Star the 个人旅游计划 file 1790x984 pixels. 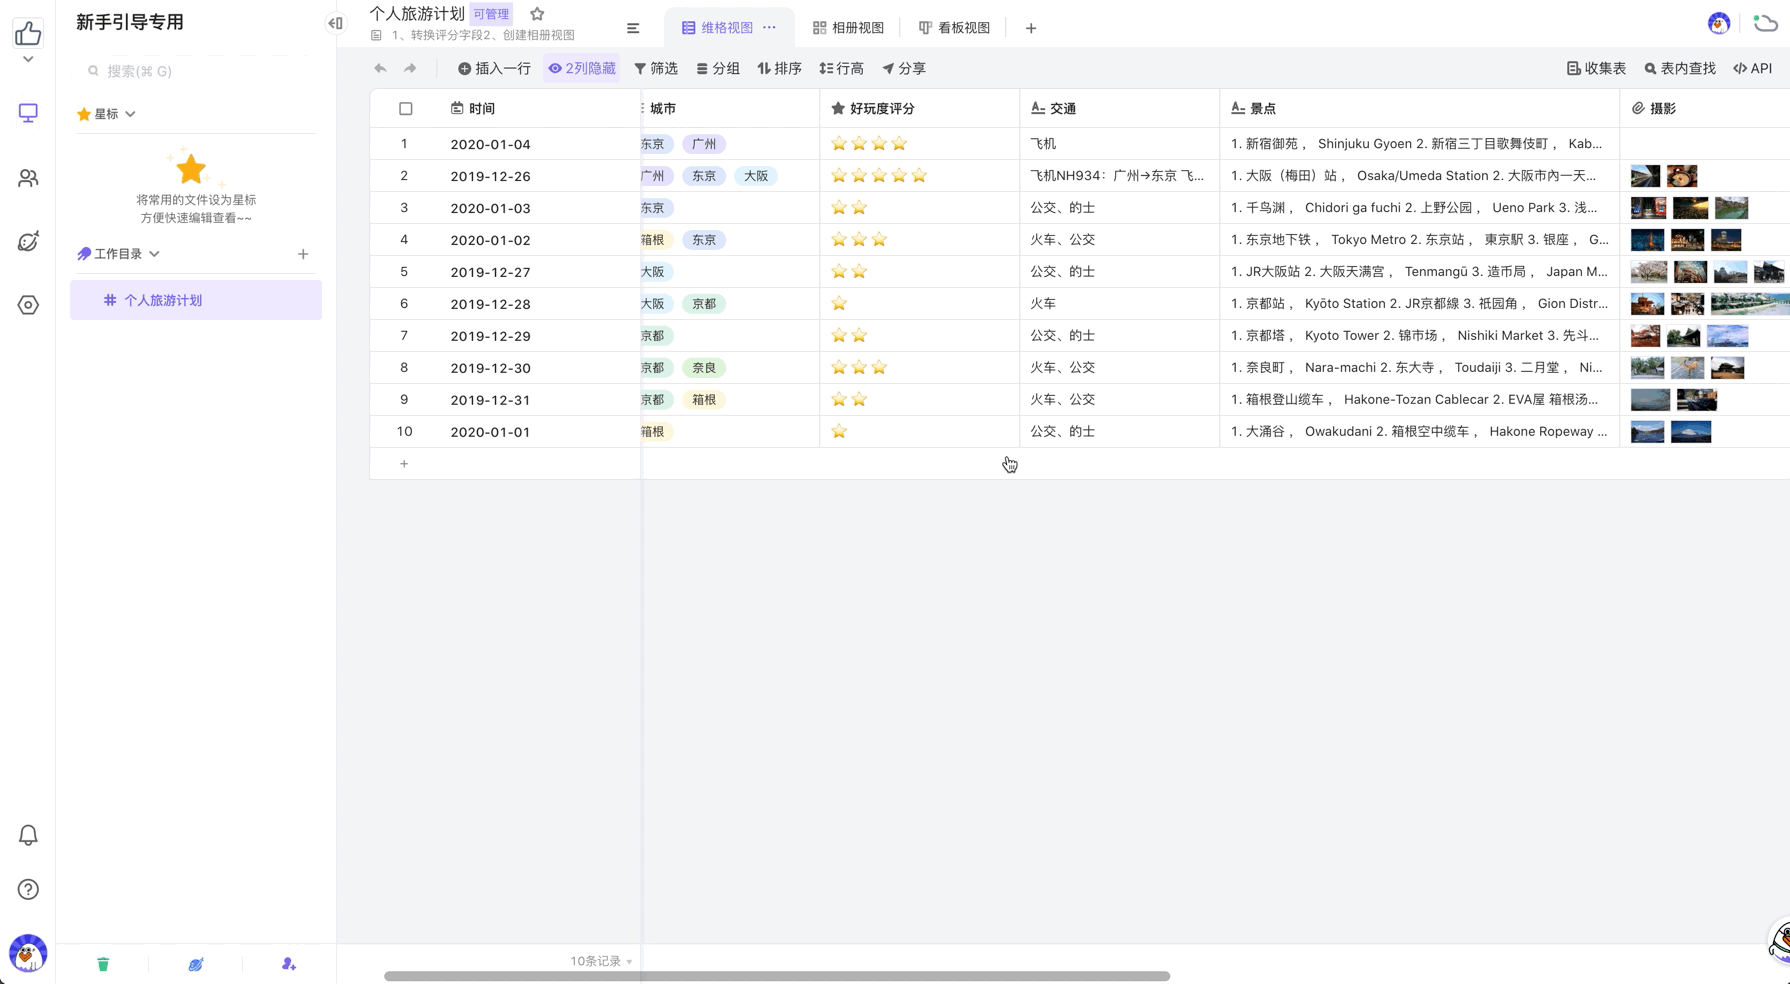pos(537,14)
